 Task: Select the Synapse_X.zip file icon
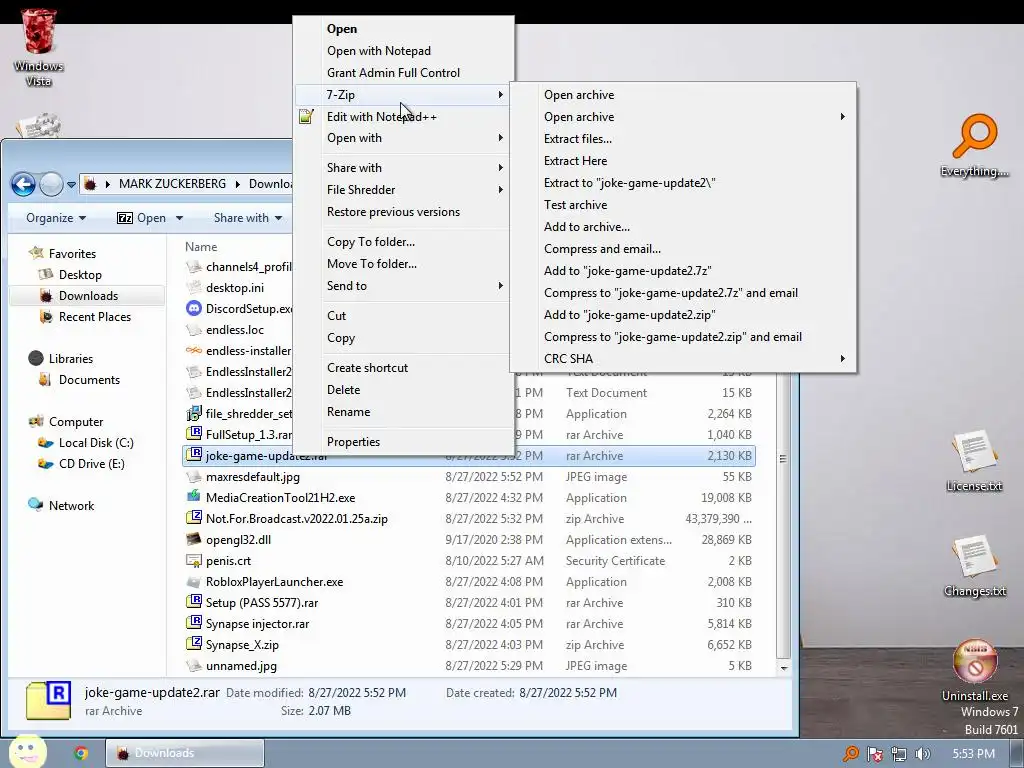tap(193, 644)
